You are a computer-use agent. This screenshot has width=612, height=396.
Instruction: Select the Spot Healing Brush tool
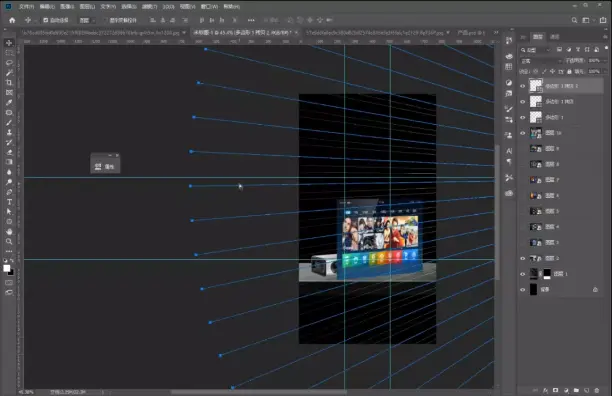point(9,112)
